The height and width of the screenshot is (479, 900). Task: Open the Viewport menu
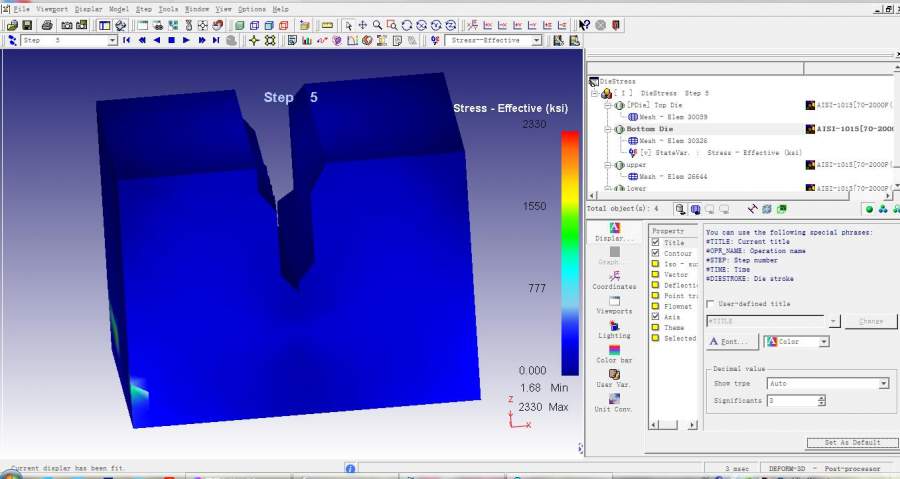pyautogui.click(x=52, y=8)
